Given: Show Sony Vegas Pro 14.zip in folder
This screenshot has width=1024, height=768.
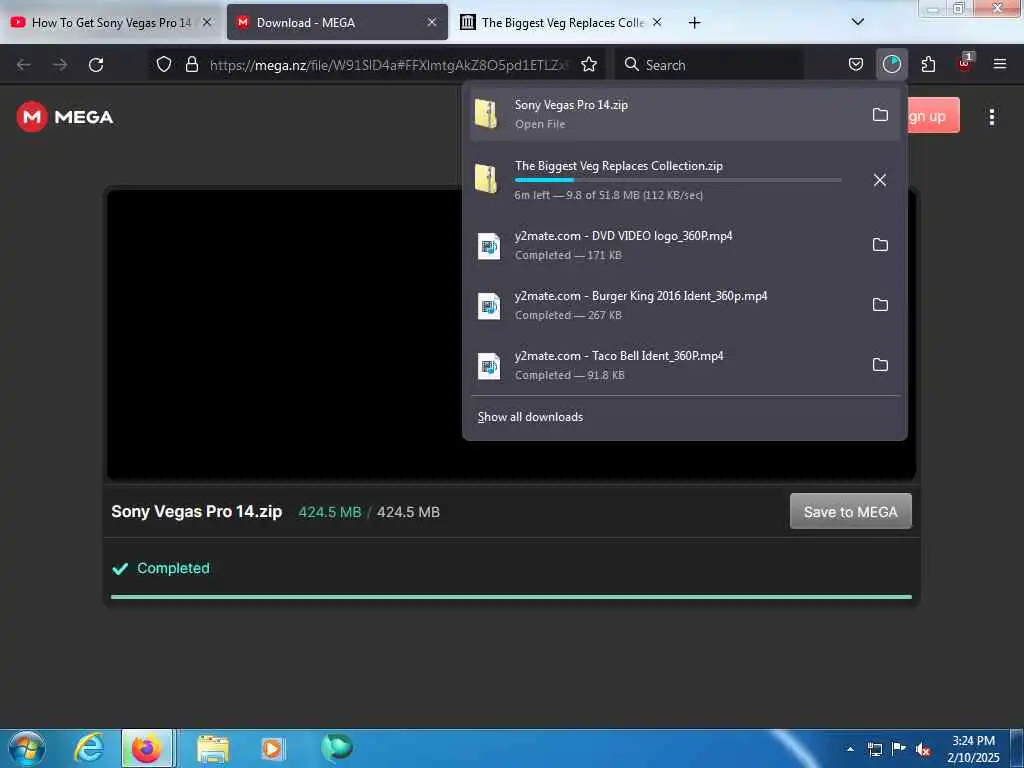Looking at the screenshot, I should tap(880, 115).
